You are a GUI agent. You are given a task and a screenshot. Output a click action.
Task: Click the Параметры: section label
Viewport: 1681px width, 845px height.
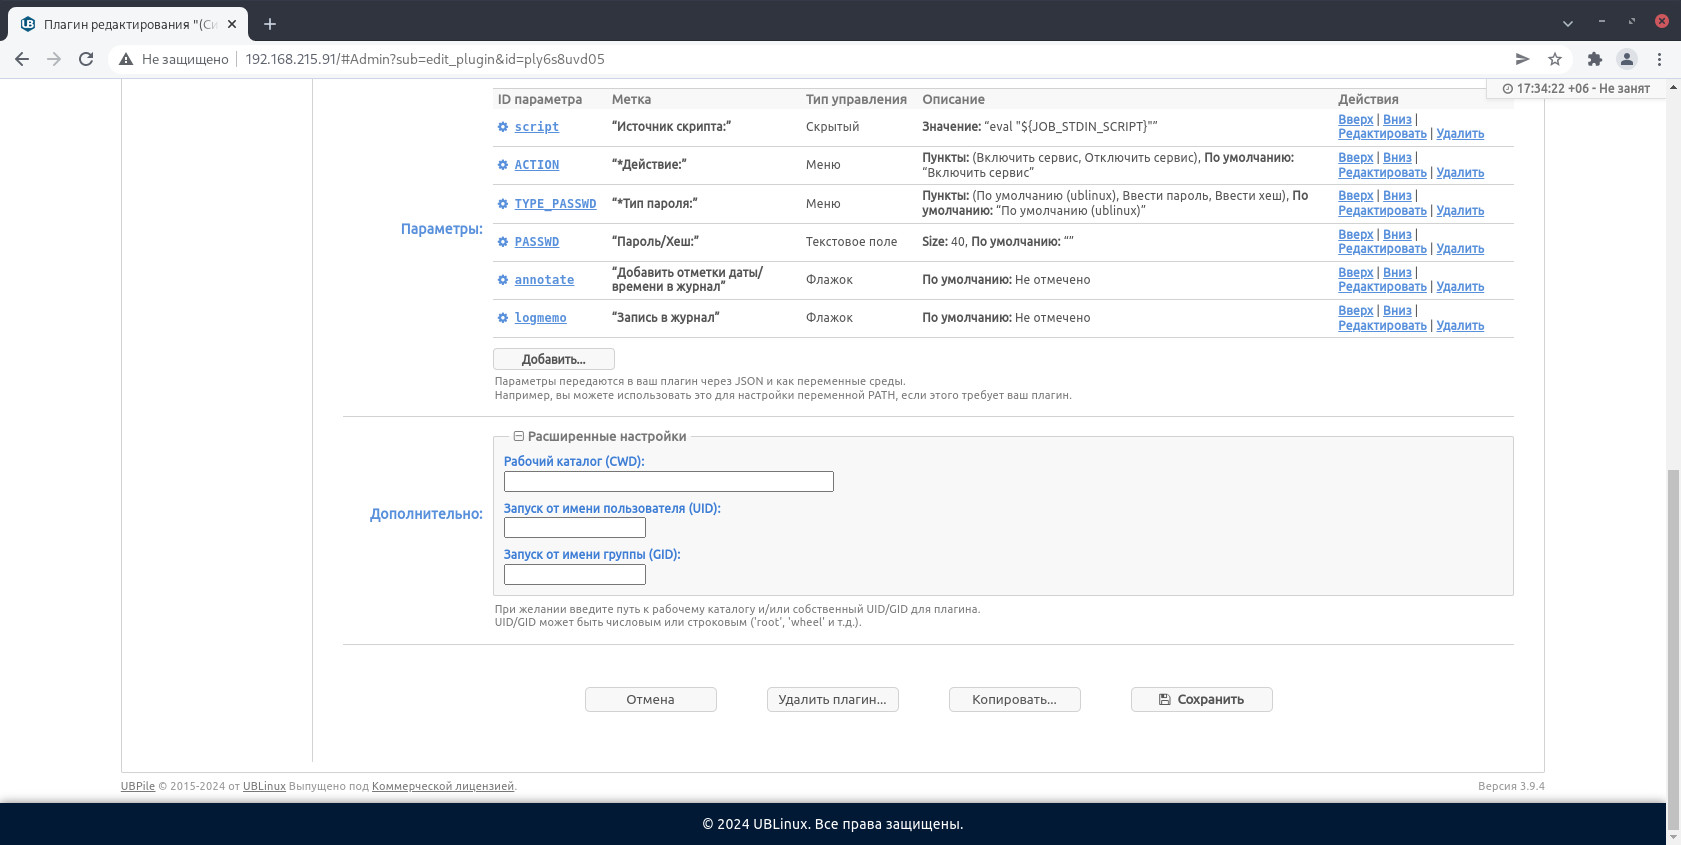(x=442, y=229)
